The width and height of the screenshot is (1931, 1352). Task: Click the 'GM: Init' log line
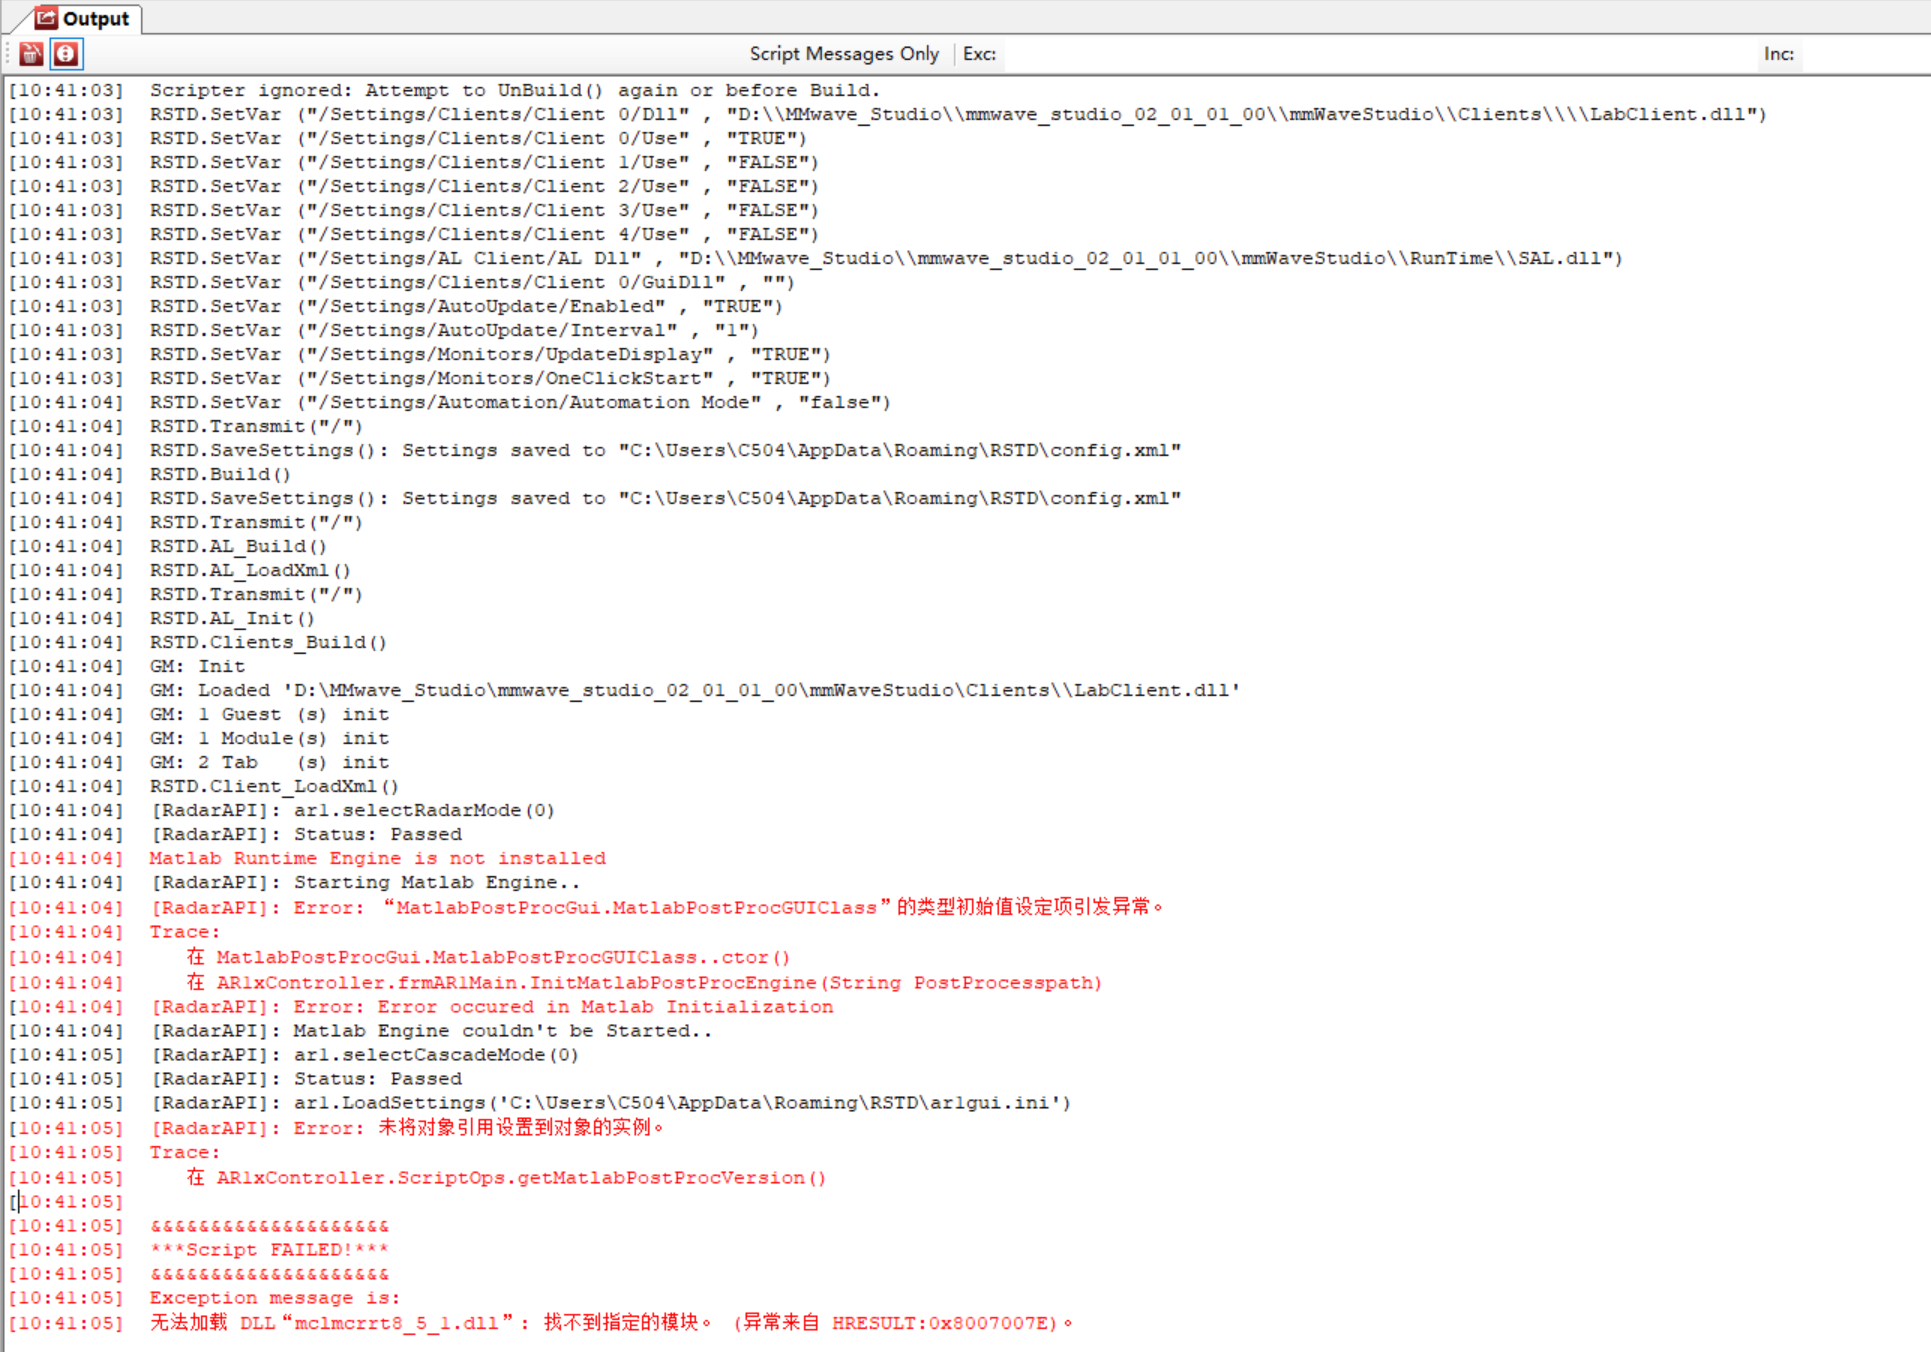point(197,666)
